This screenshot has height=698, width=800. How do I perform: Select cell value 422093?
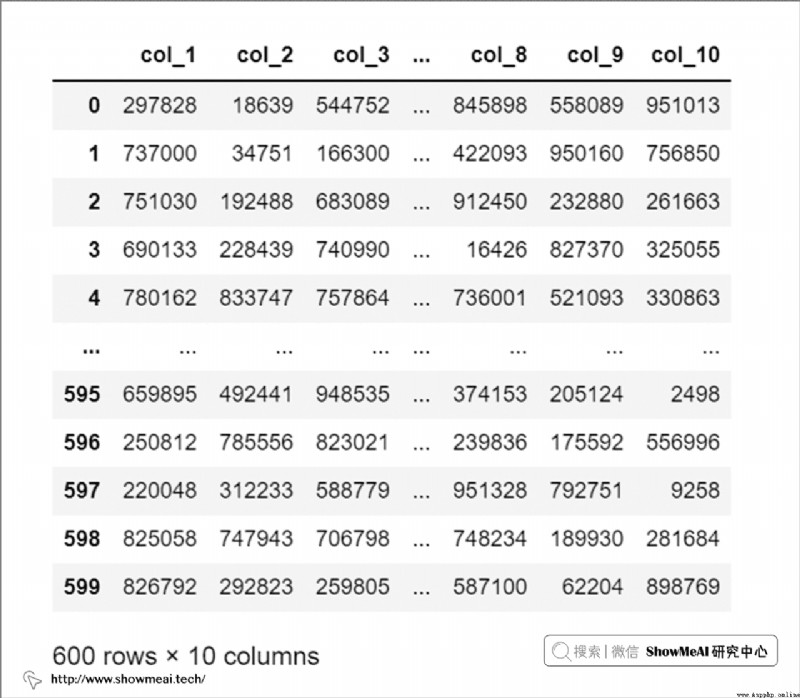(x=490, y=154)
